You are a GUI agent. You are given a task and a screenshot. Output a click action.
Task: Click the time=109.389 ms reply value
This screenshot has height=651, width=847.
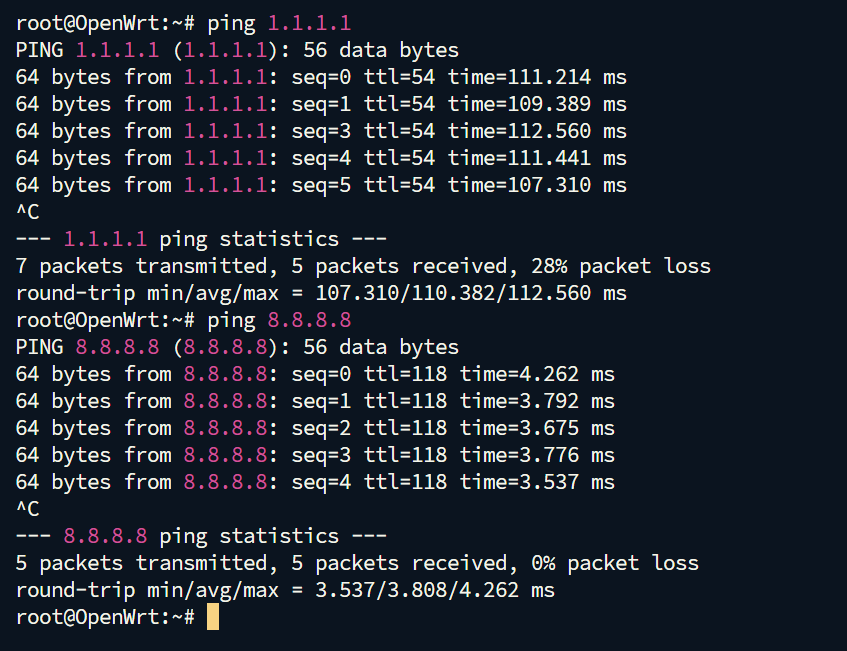click(537, 104)
